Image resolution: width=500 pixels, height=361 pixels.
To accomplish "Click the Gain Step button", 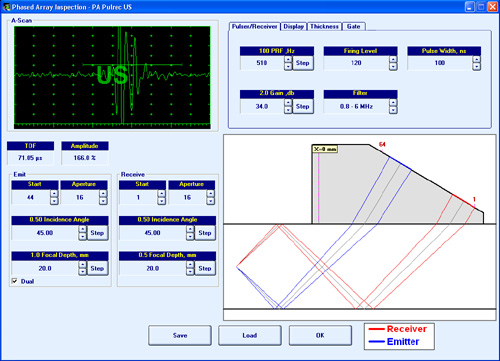I will pyautogui.click(x=303, y=106).
